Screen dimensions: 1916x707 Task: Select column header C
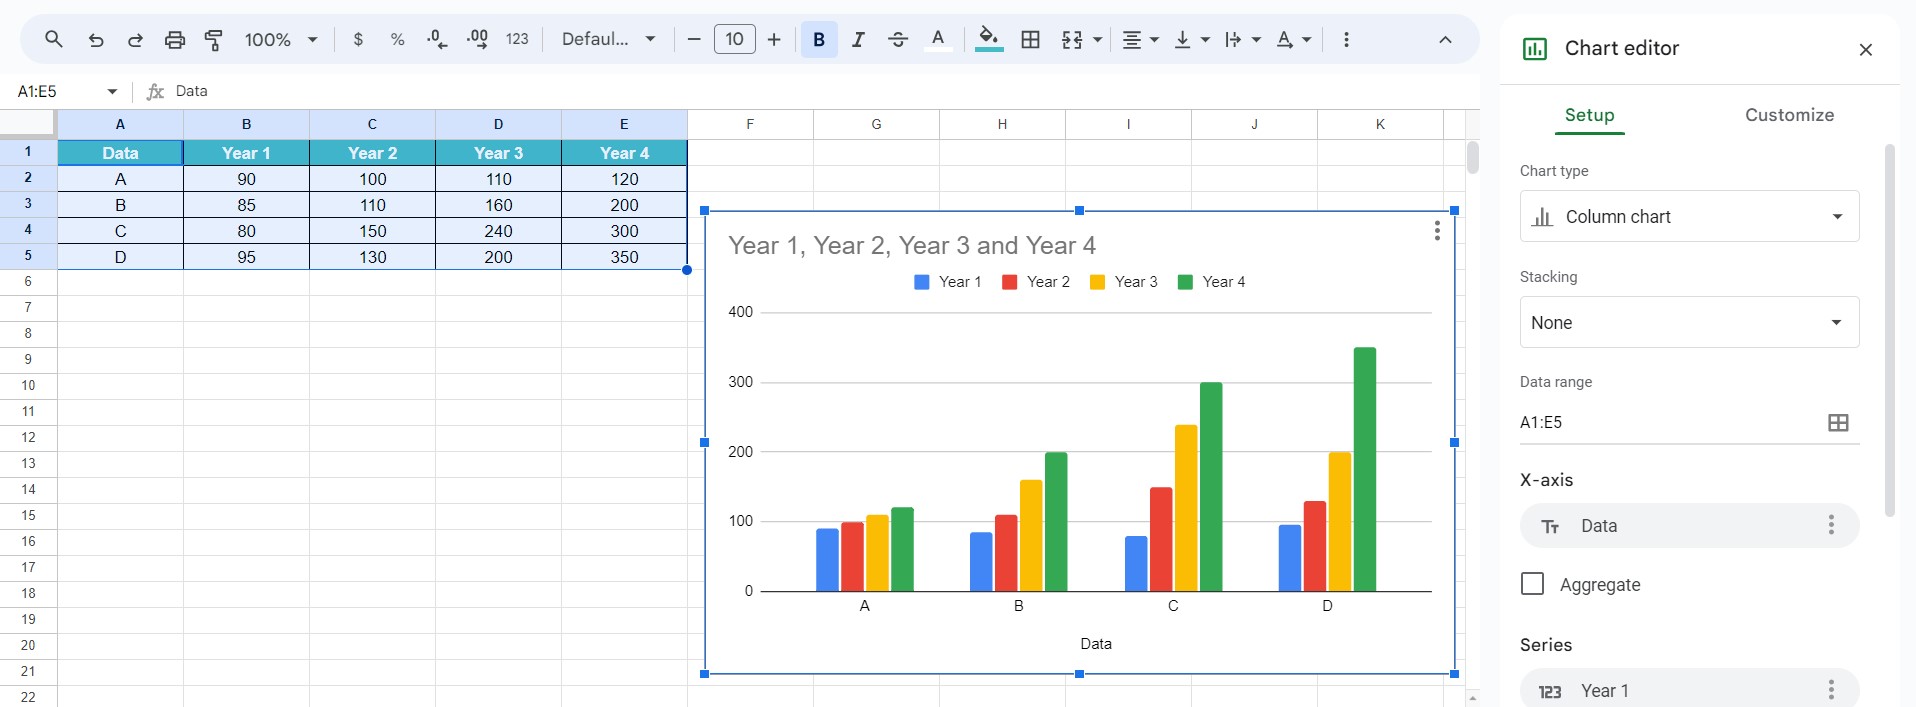(372, 124)
